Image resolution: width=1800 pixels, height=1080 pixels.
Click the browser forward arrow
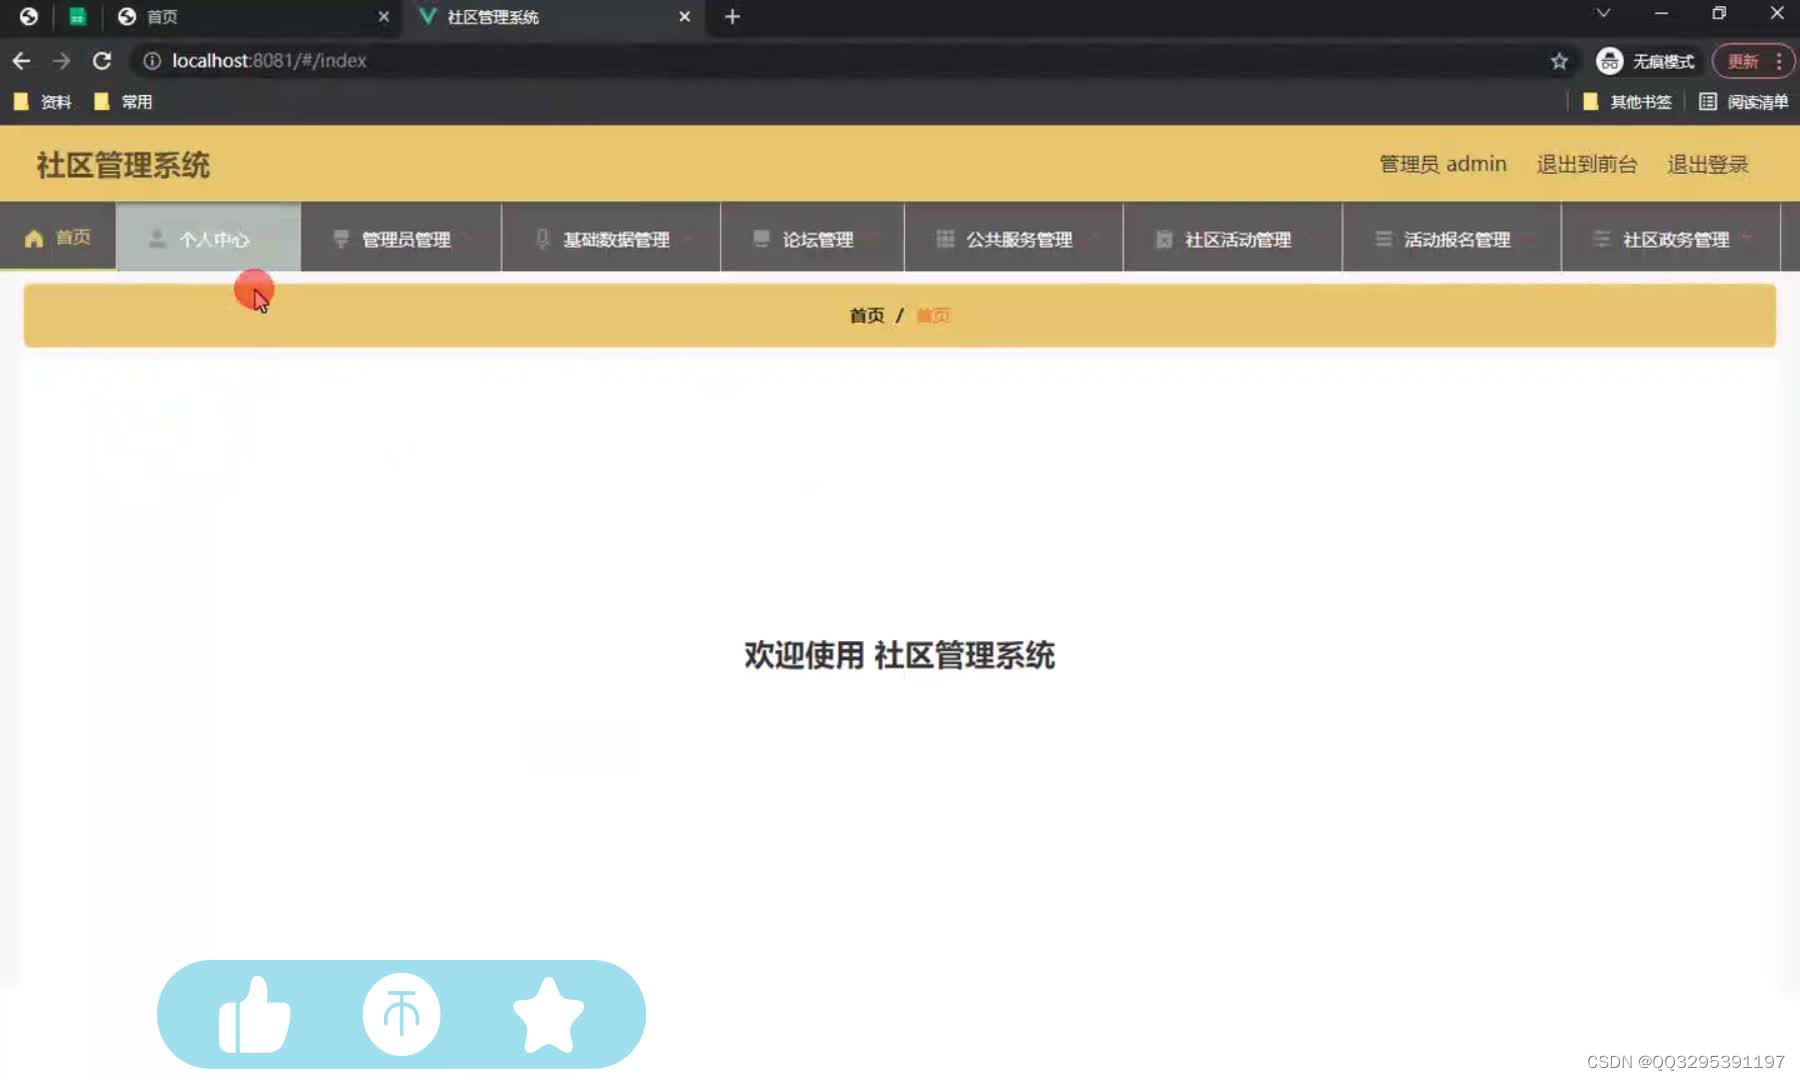tap(62, 61)
